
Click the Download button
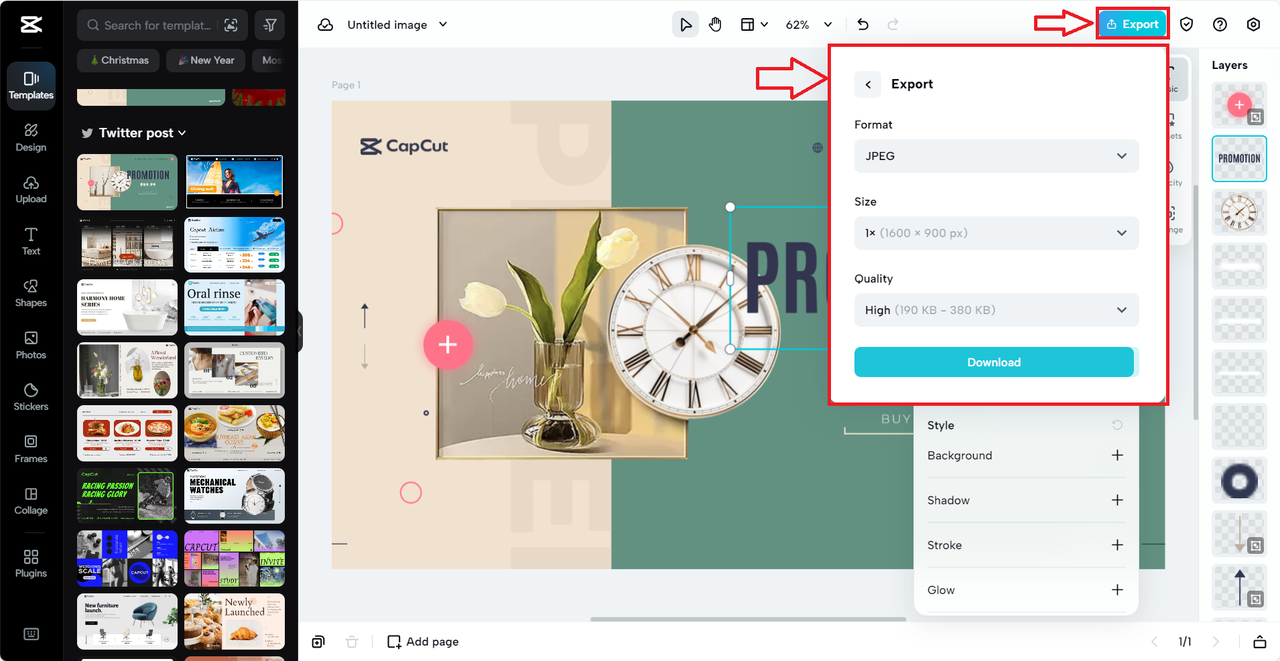tap(994, 362)
